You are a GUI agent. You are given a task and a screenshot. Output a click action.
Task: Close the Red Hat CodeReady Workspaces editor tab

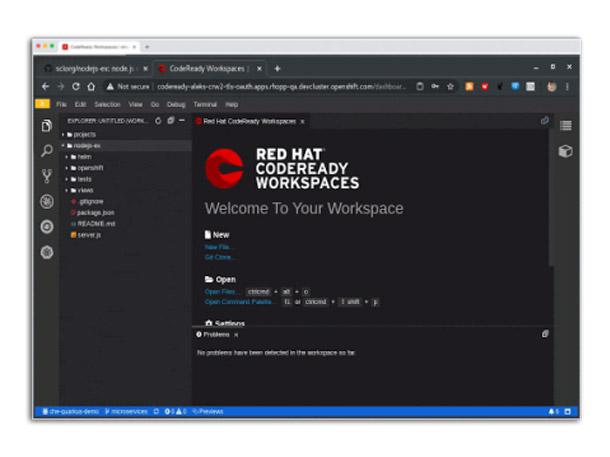pos(302,122)
